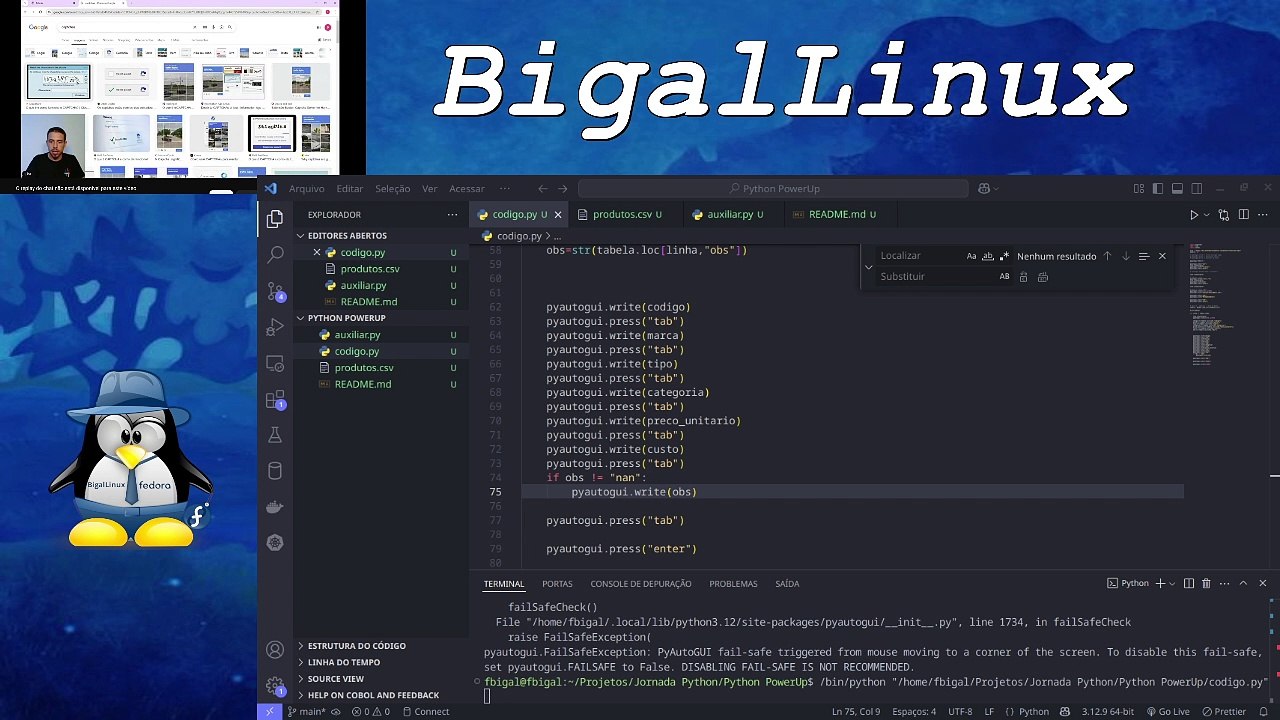
Task: Maximize terminal panel with up chevron
Action: click(1243, 583)
